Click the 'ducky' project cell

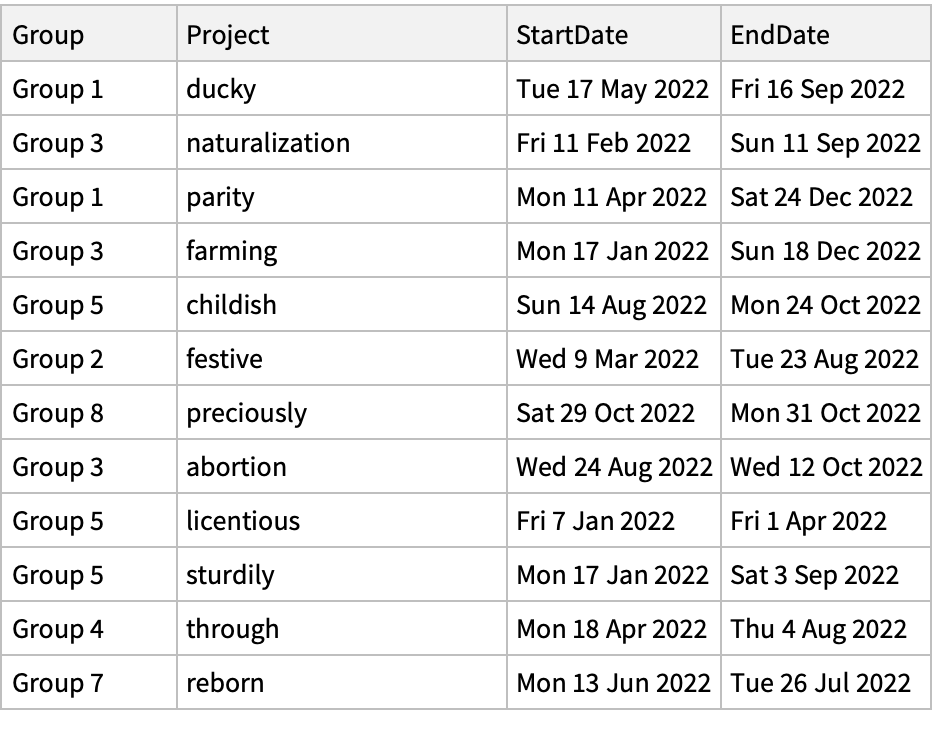221,89
